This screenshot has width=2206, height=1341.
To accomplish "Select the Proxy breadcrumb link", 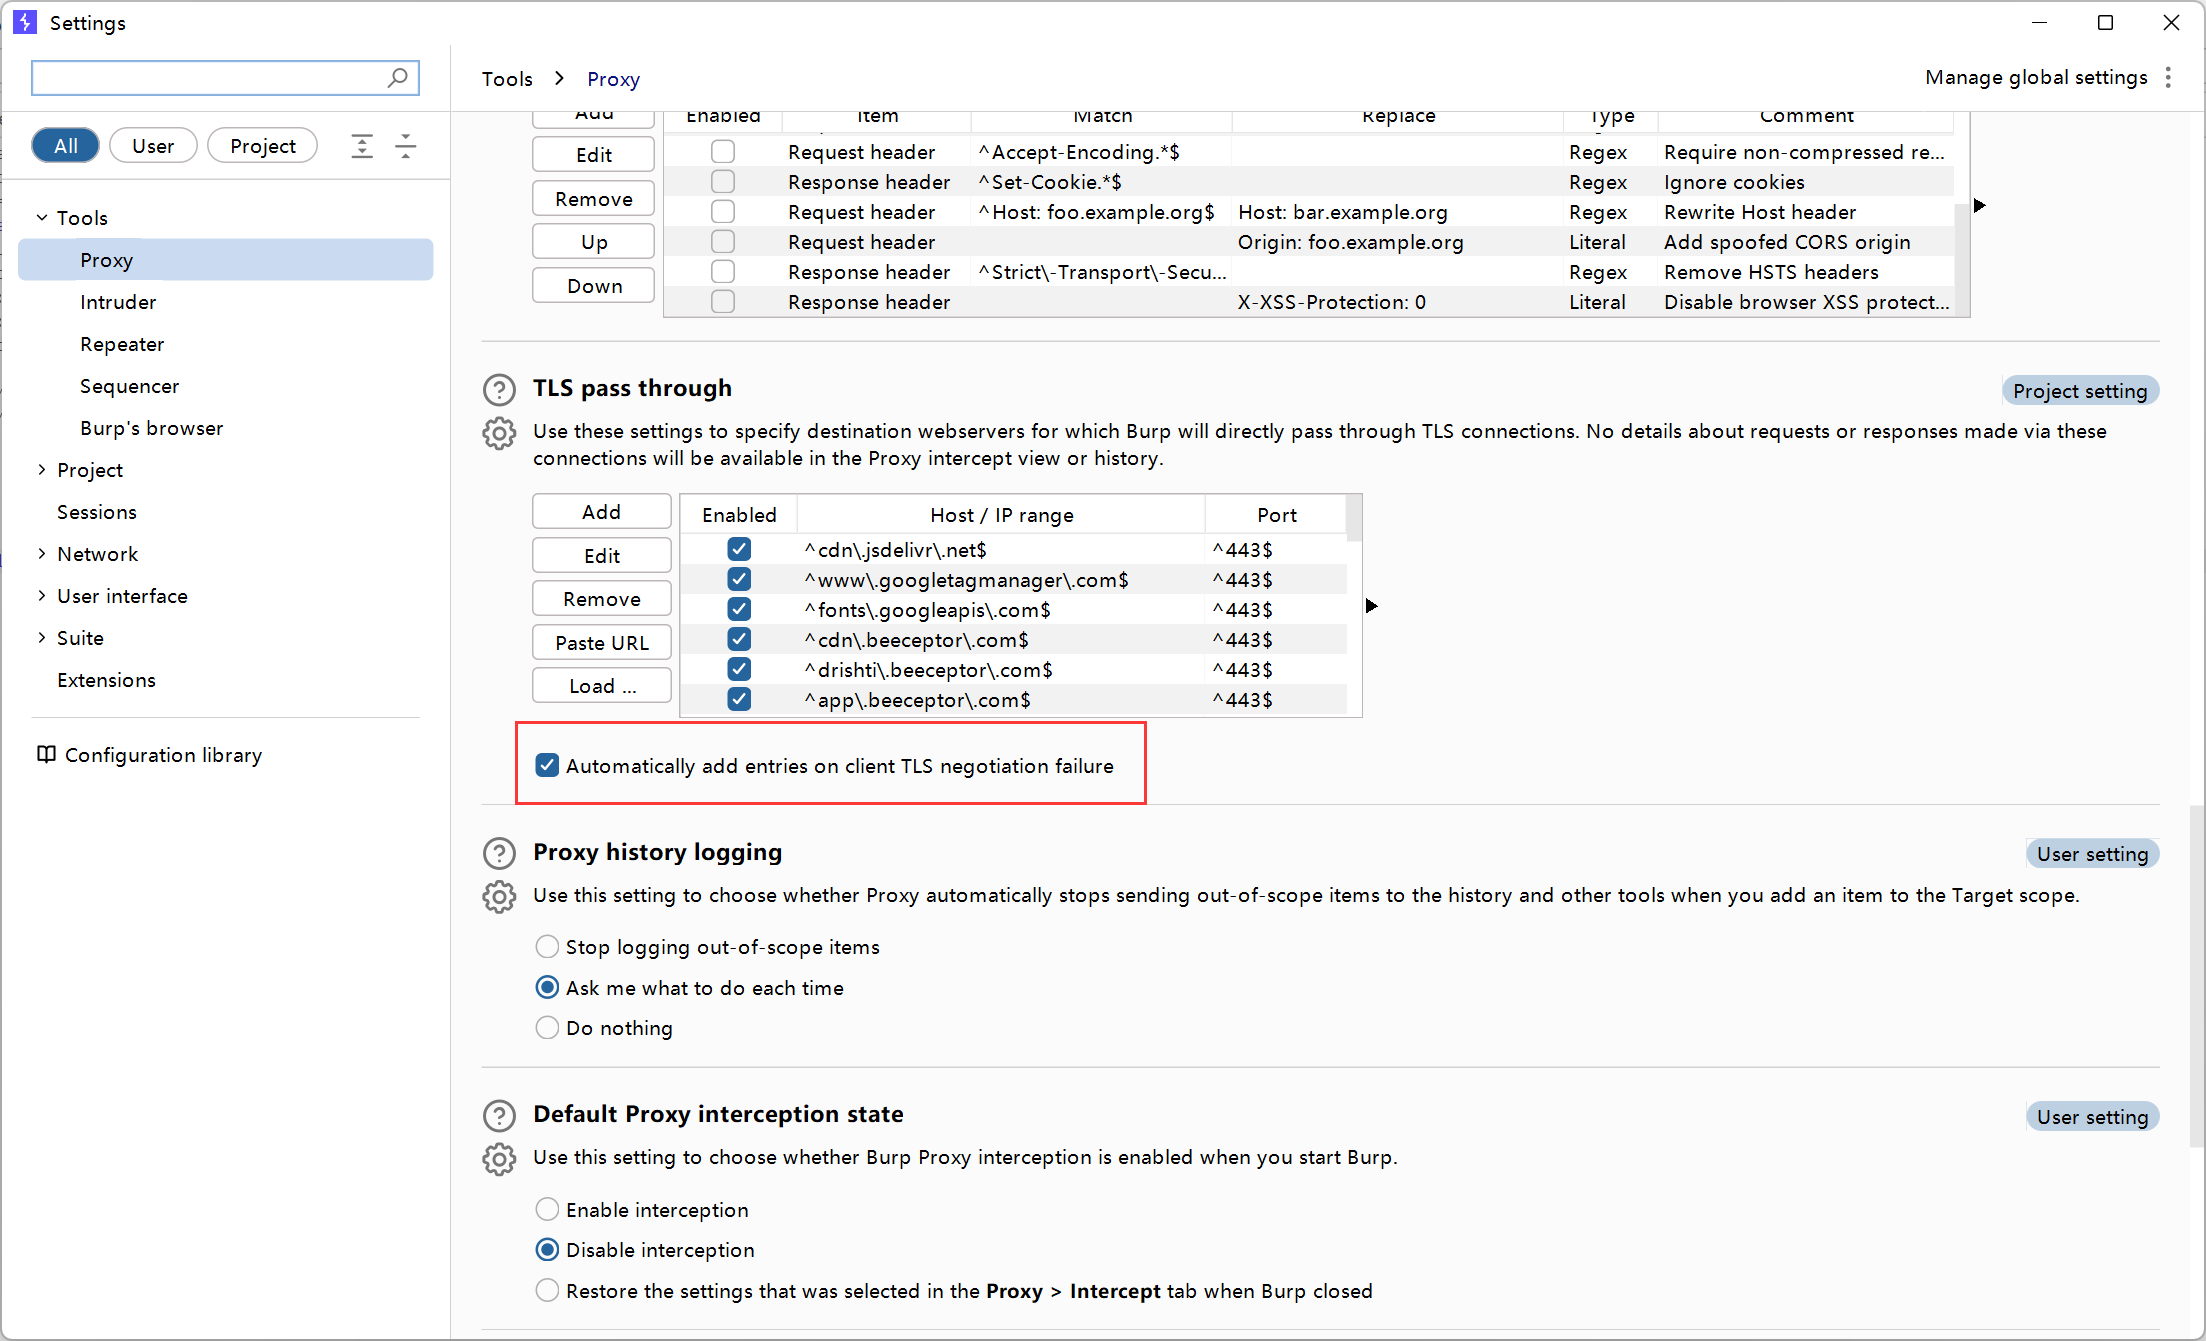I will (613, 79).
